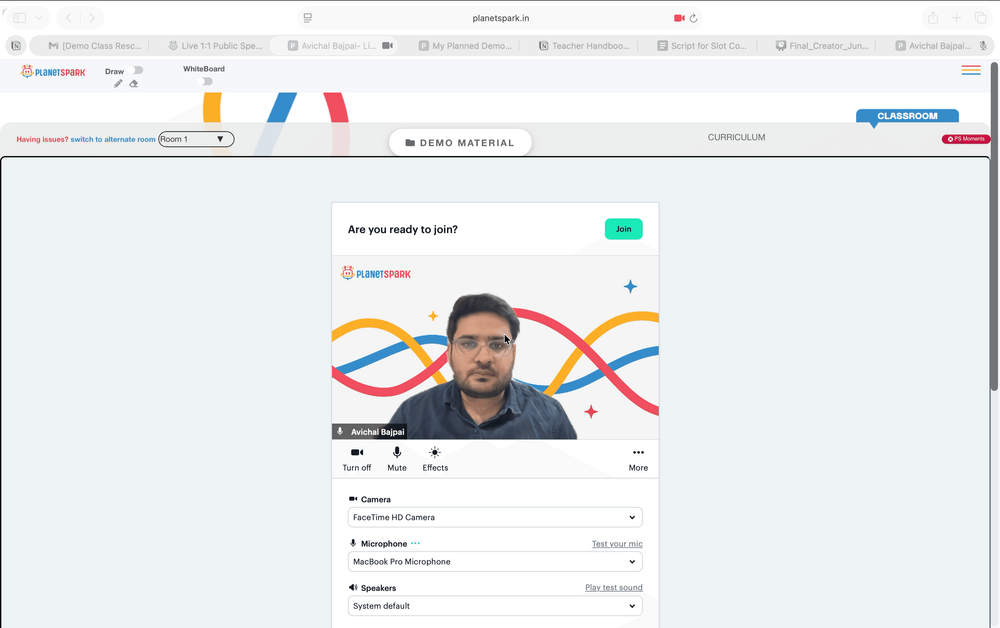Image resolution: width=1000 pixels, height=628 pixels.
Task: Click the PS Moments button
Action: pos(966,139)
